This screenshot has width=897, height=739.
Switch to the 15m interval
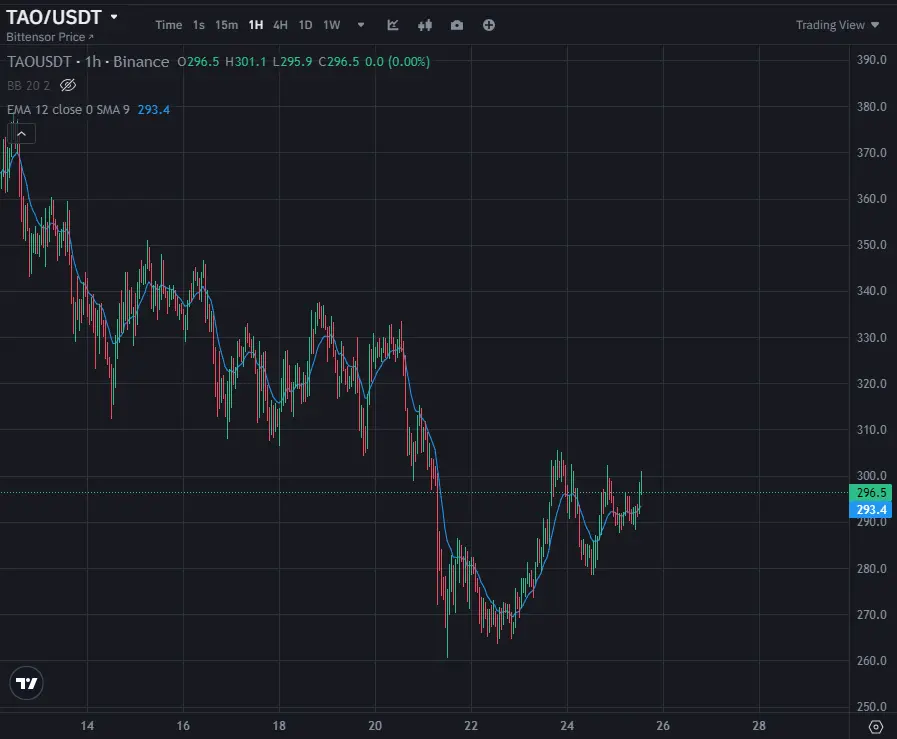(x=227, y=25)
